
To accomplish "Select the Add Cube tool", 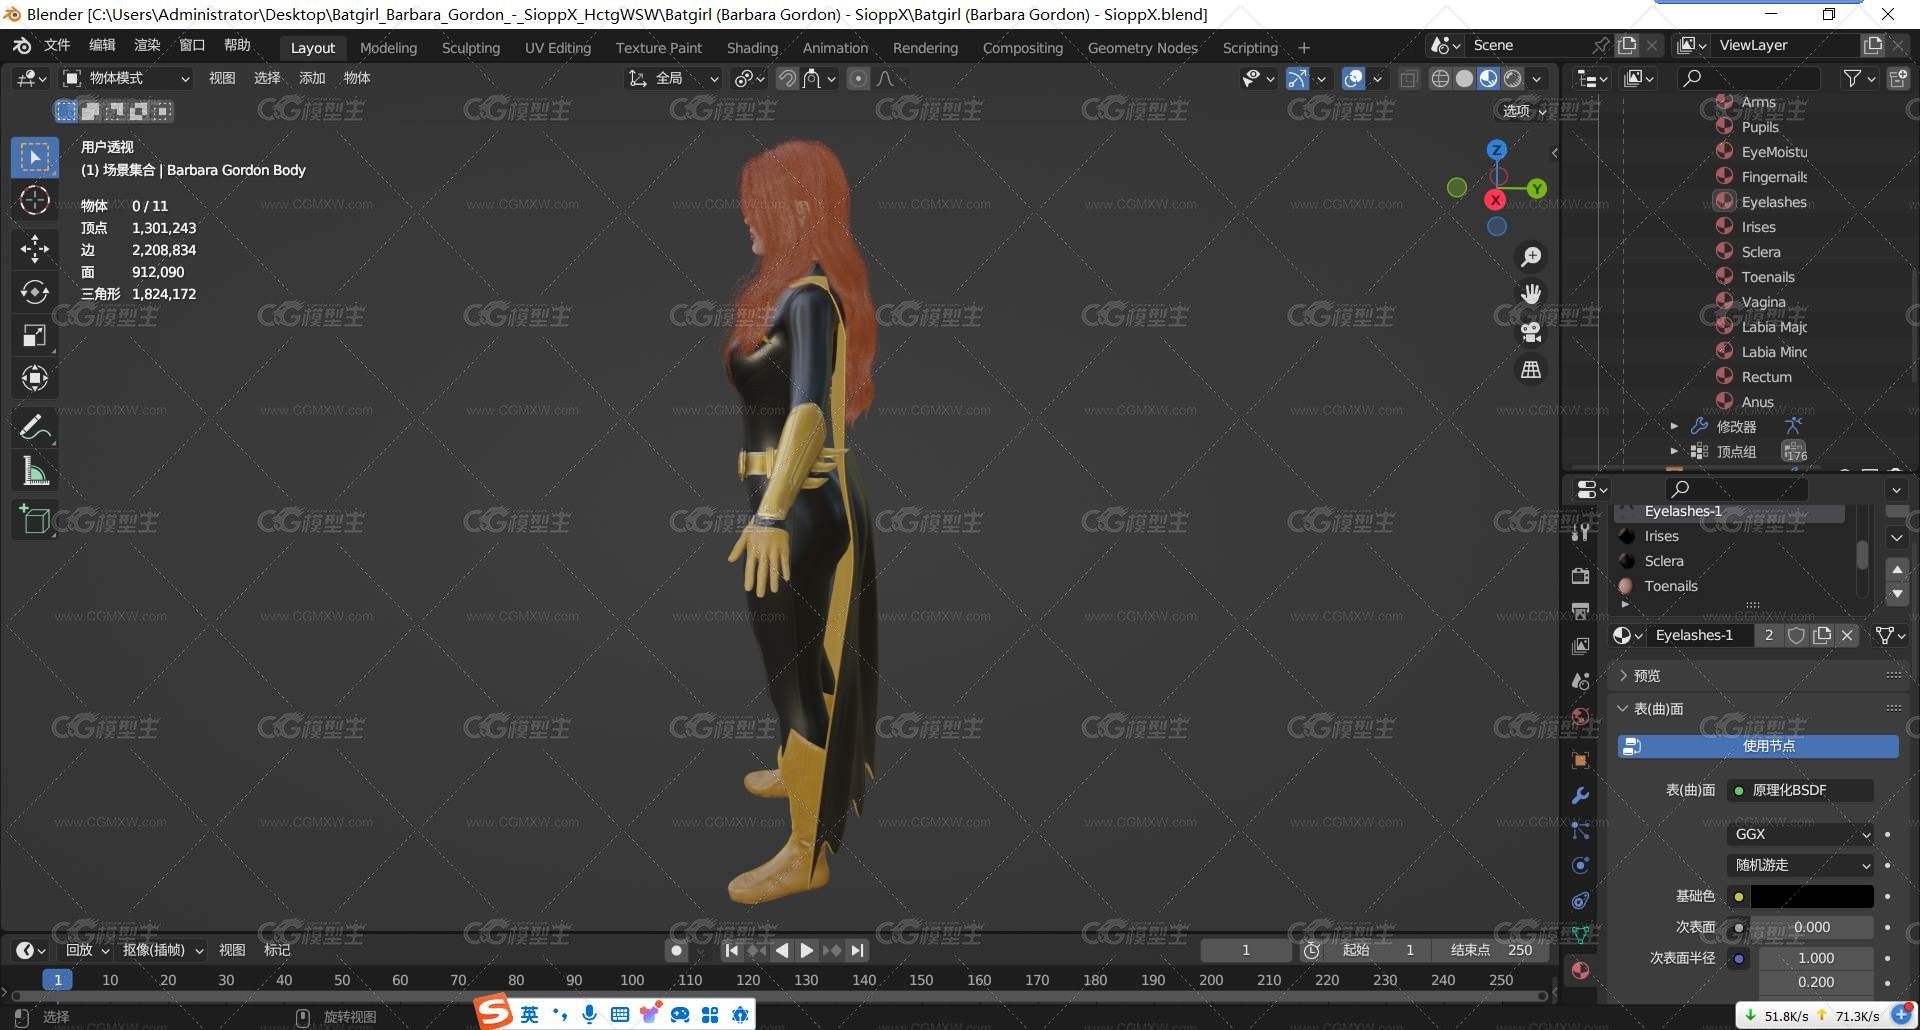I will click(35, 520).
